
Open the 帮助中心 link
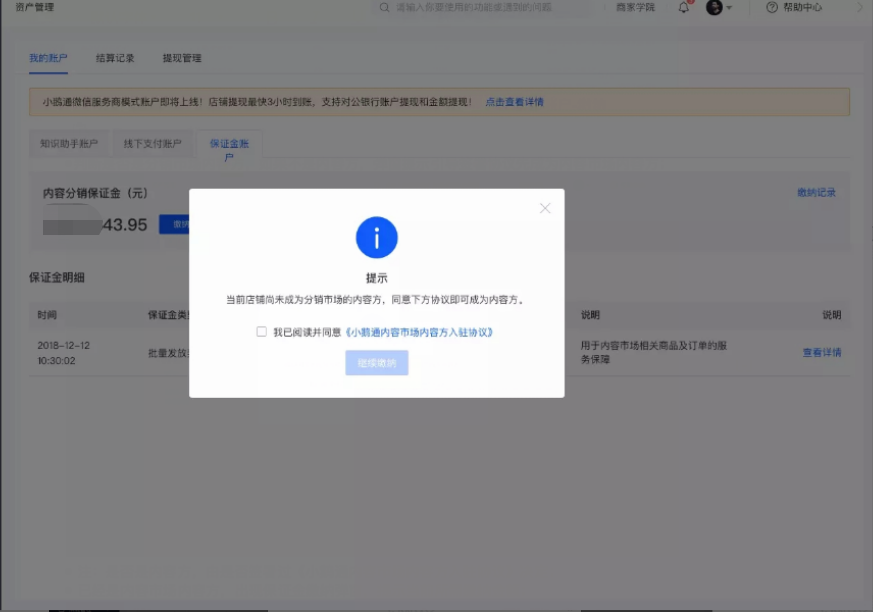pyautogui.click(x=802, y=7)
